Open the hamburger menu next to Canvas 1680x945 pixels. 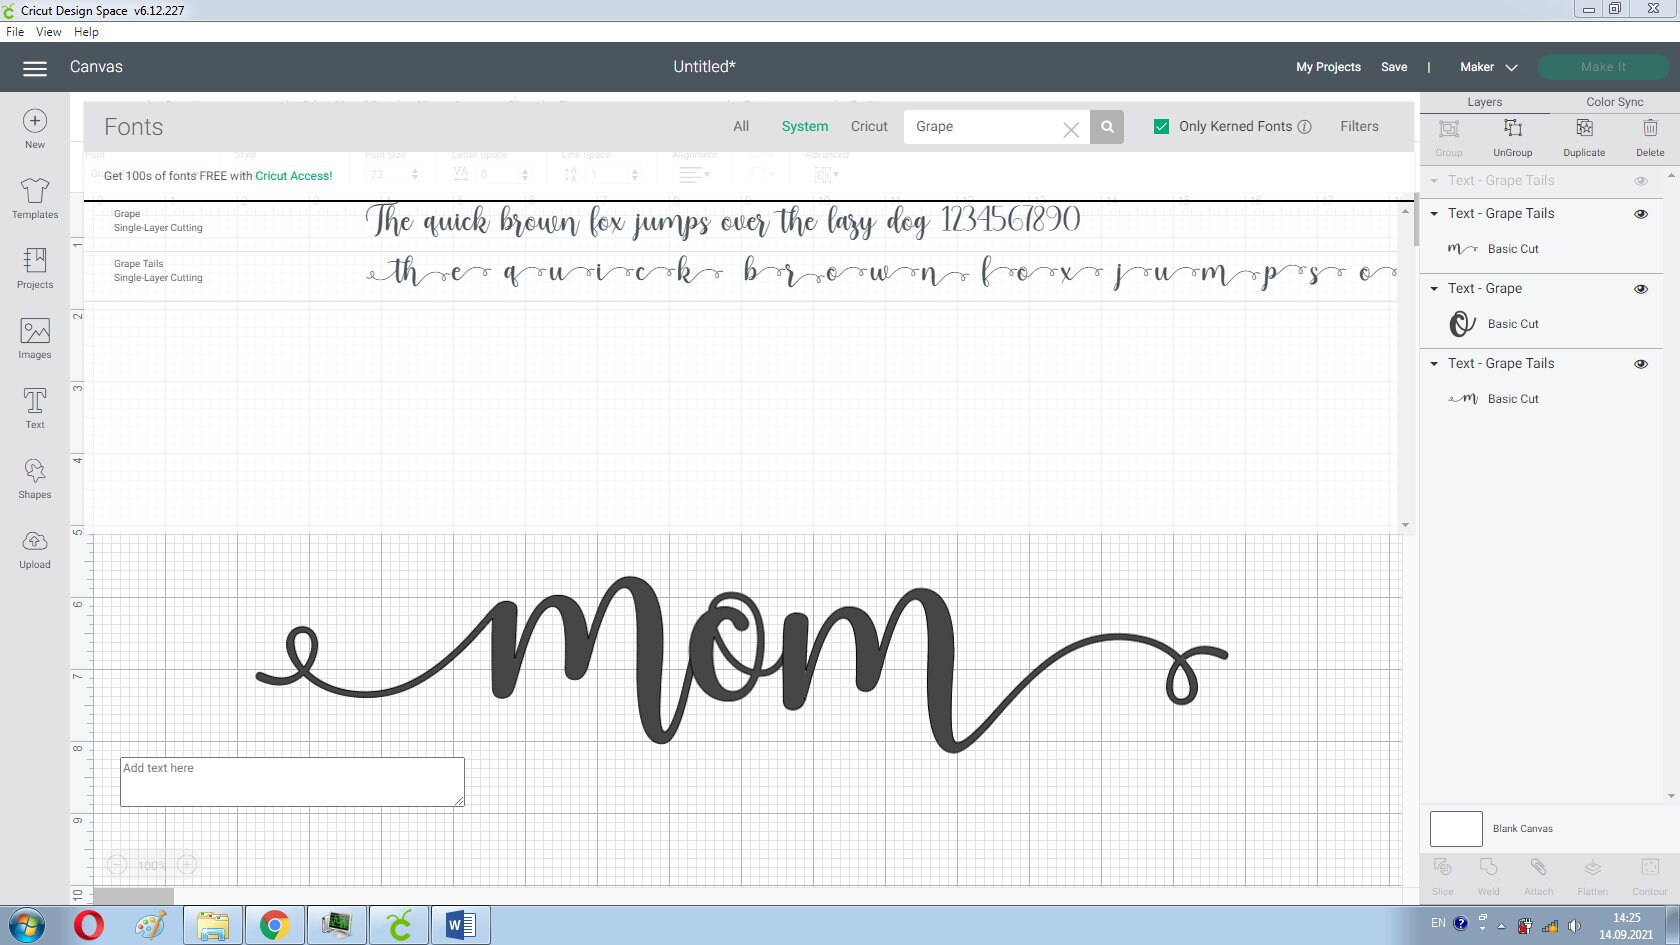coord(35,68)
